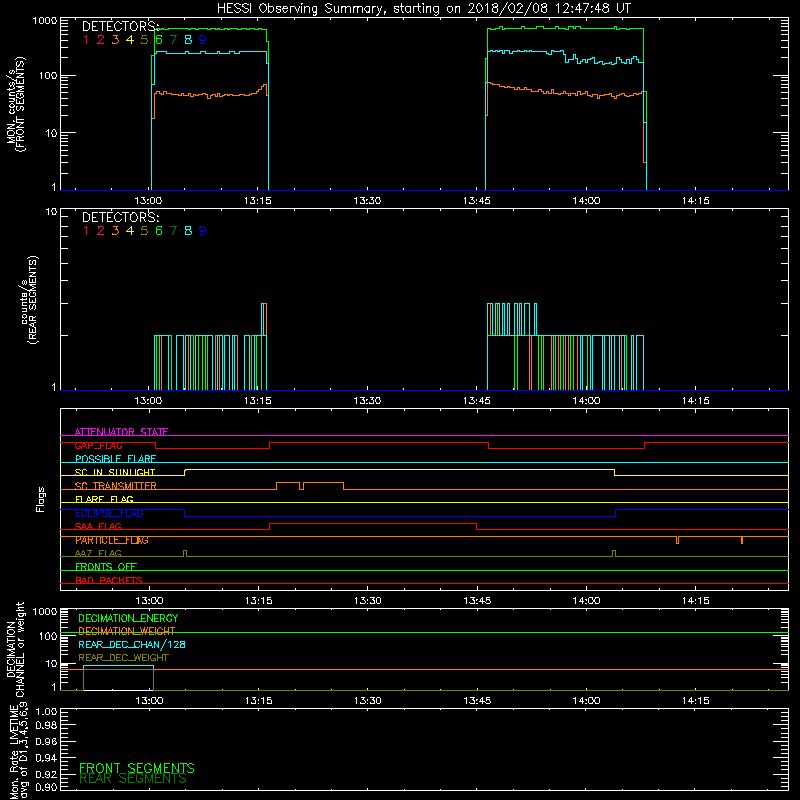Click 14:15 tick label under the decimation plot
Screen dimensions: 800x800
click(x=696, y=701)
